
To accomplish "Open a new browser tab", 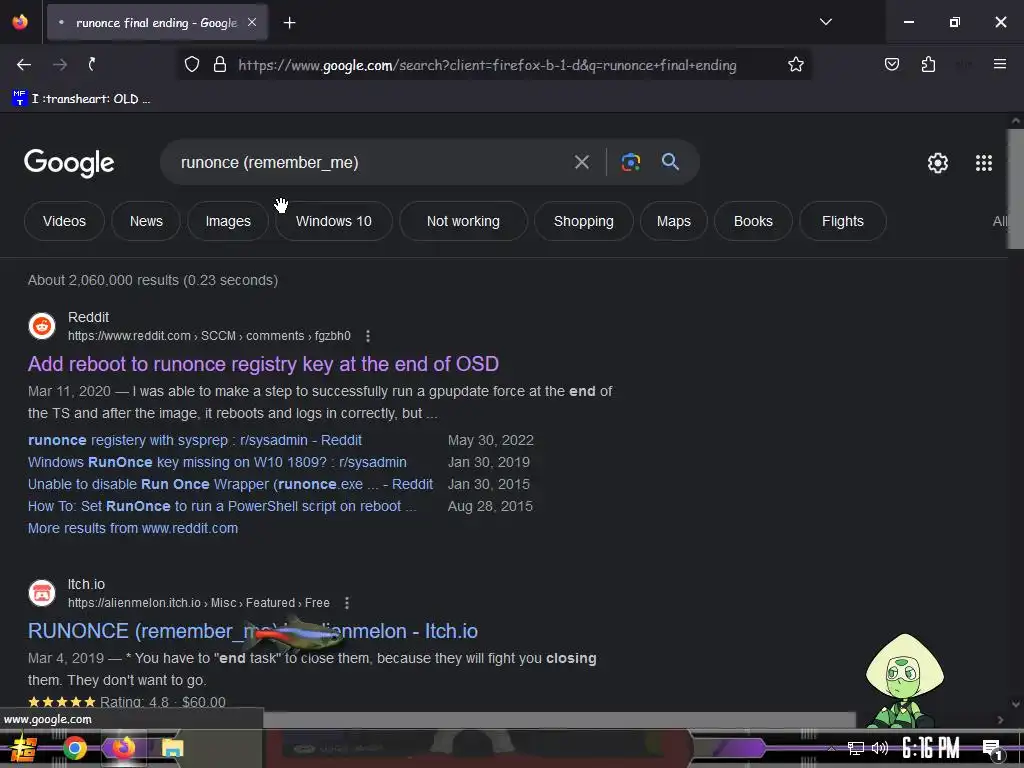I will tap(289, 23).
